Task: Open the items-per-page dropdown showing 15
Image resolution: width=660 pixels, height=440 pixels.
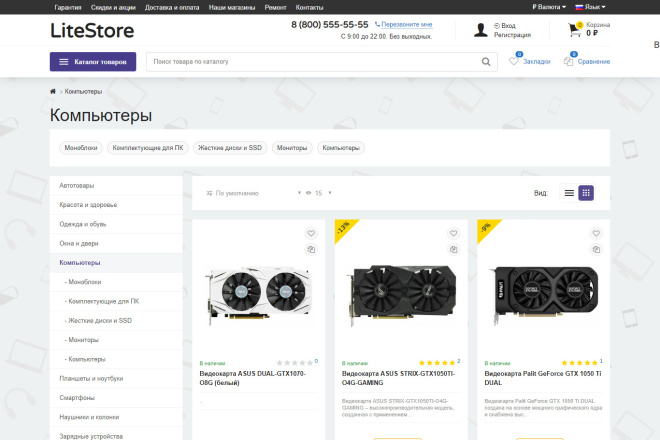Action: tap(319, 193)
